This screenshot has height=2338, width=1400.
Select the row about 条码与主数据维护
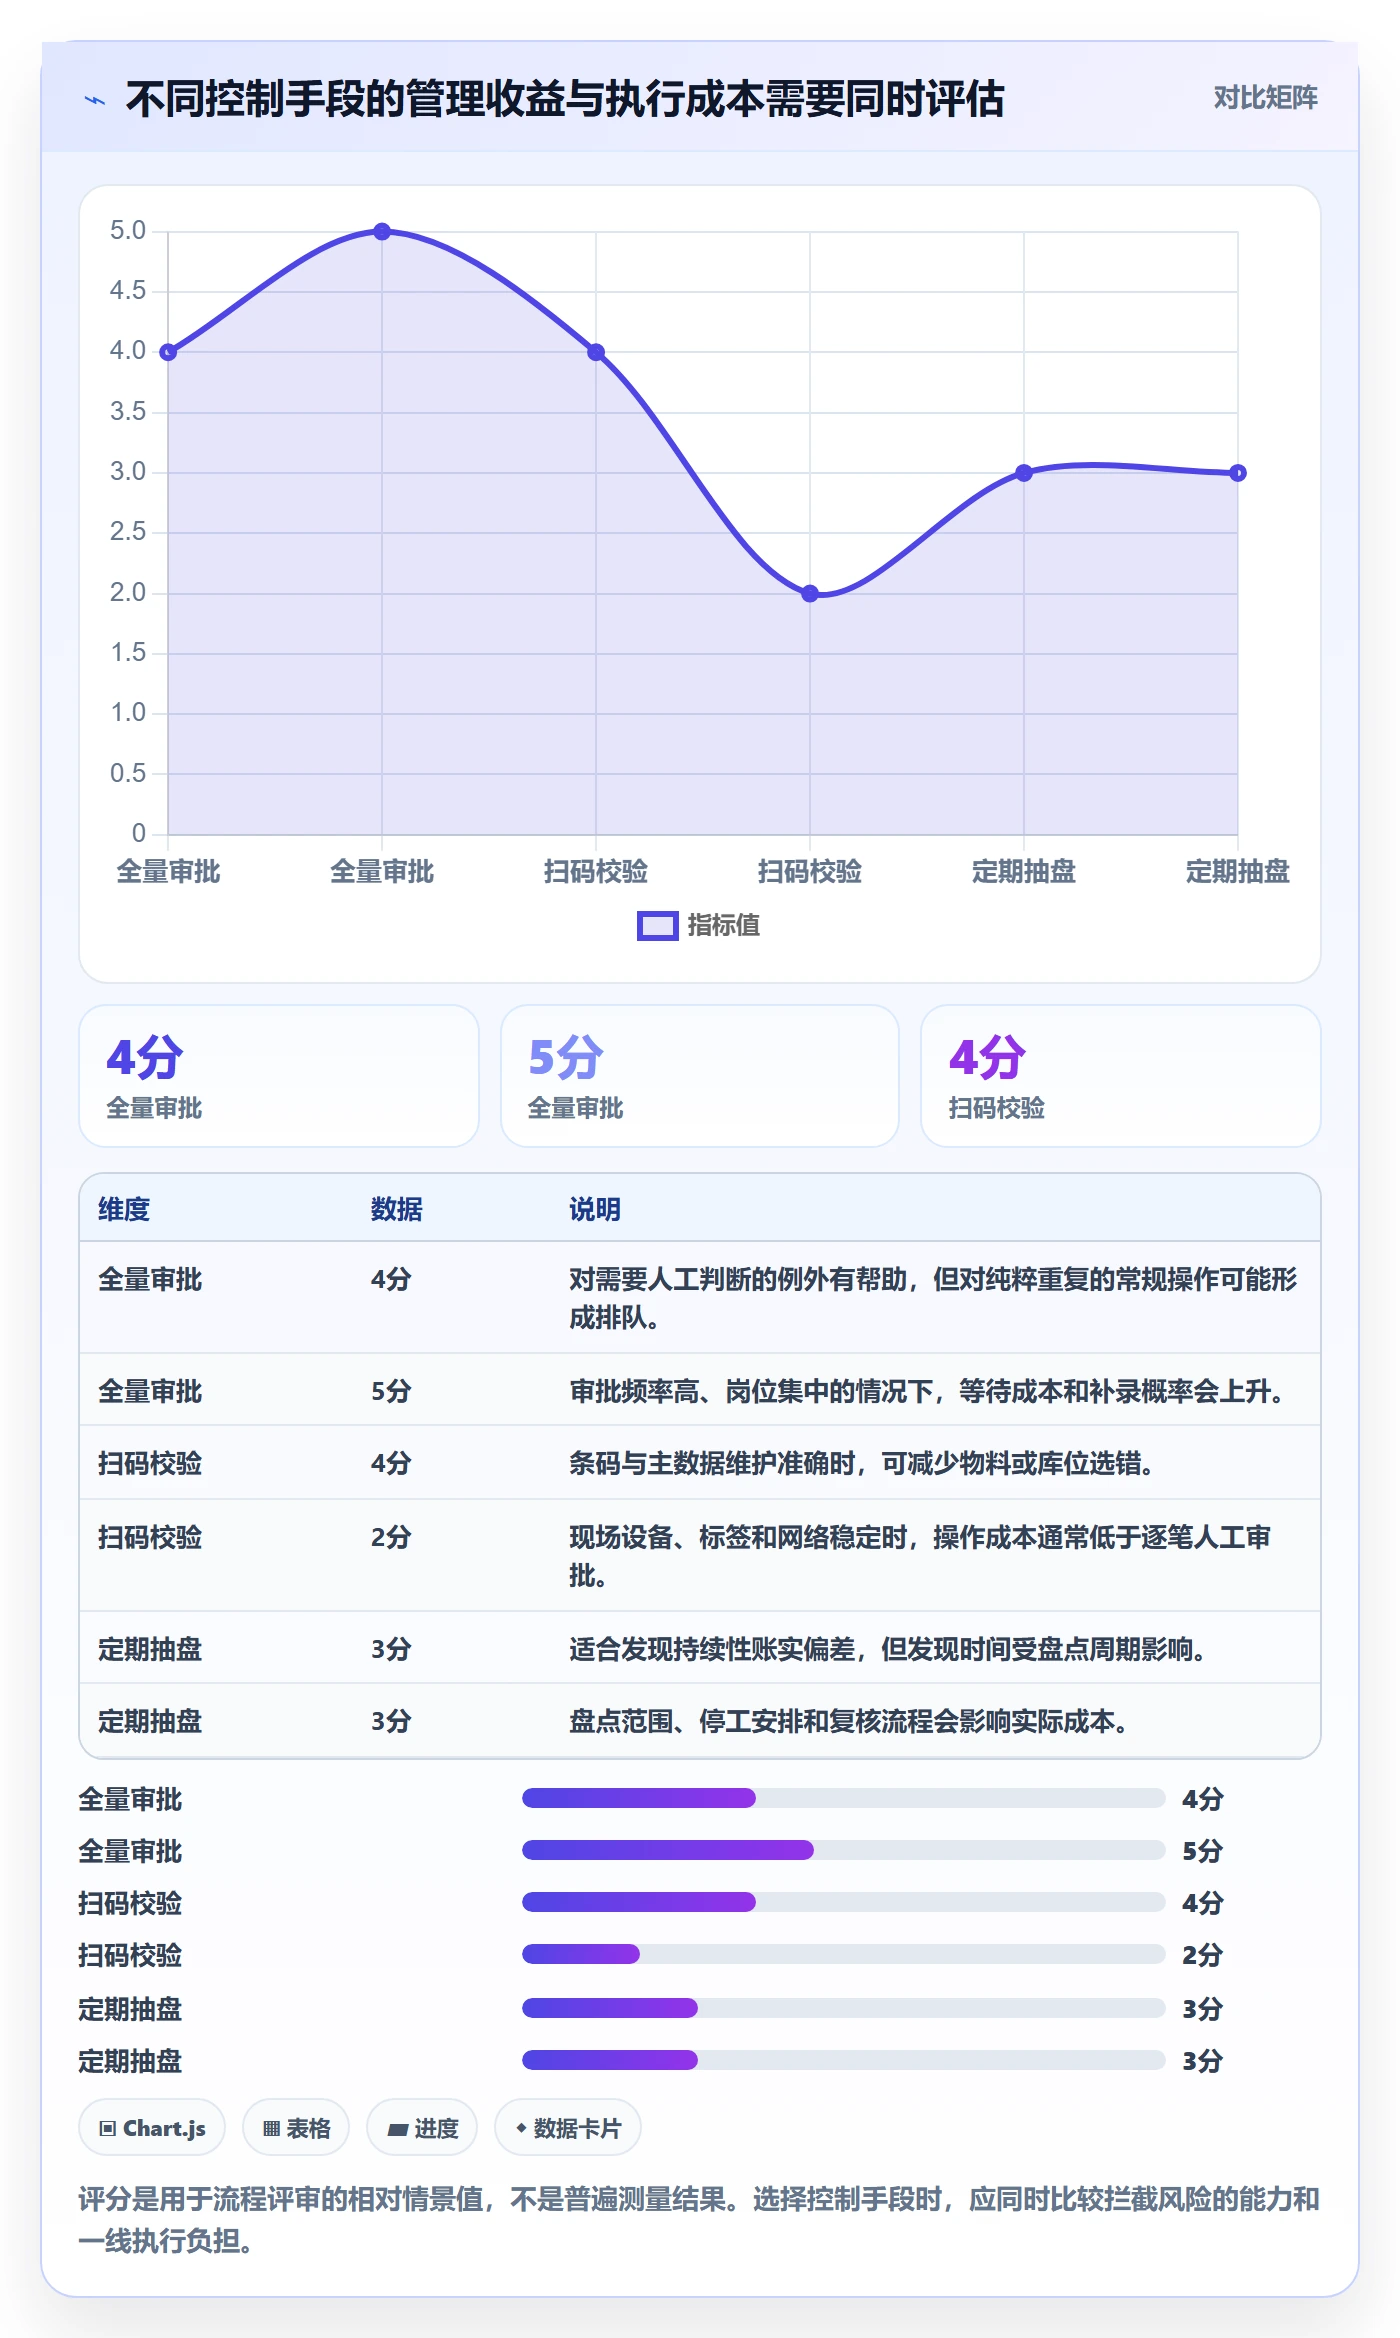pyautogui.click(x=700, y=1463)
